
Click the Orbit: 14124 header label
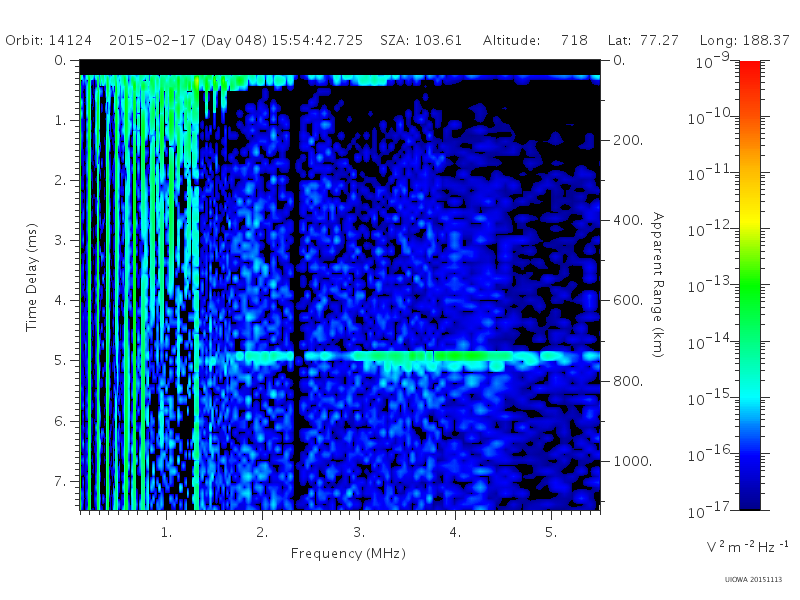48,40
